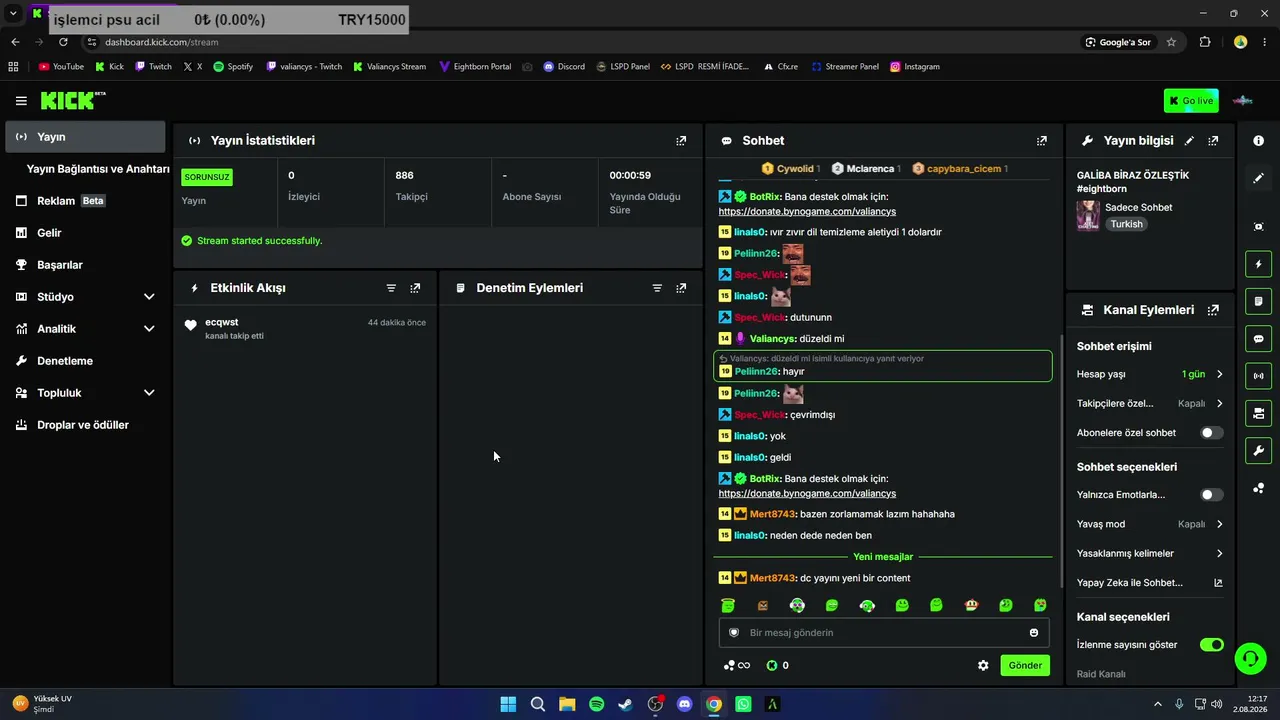Screen dimensions: 1280x720
Task: Toggle the Moderation actions widget button
Action: click(1258, 301)
